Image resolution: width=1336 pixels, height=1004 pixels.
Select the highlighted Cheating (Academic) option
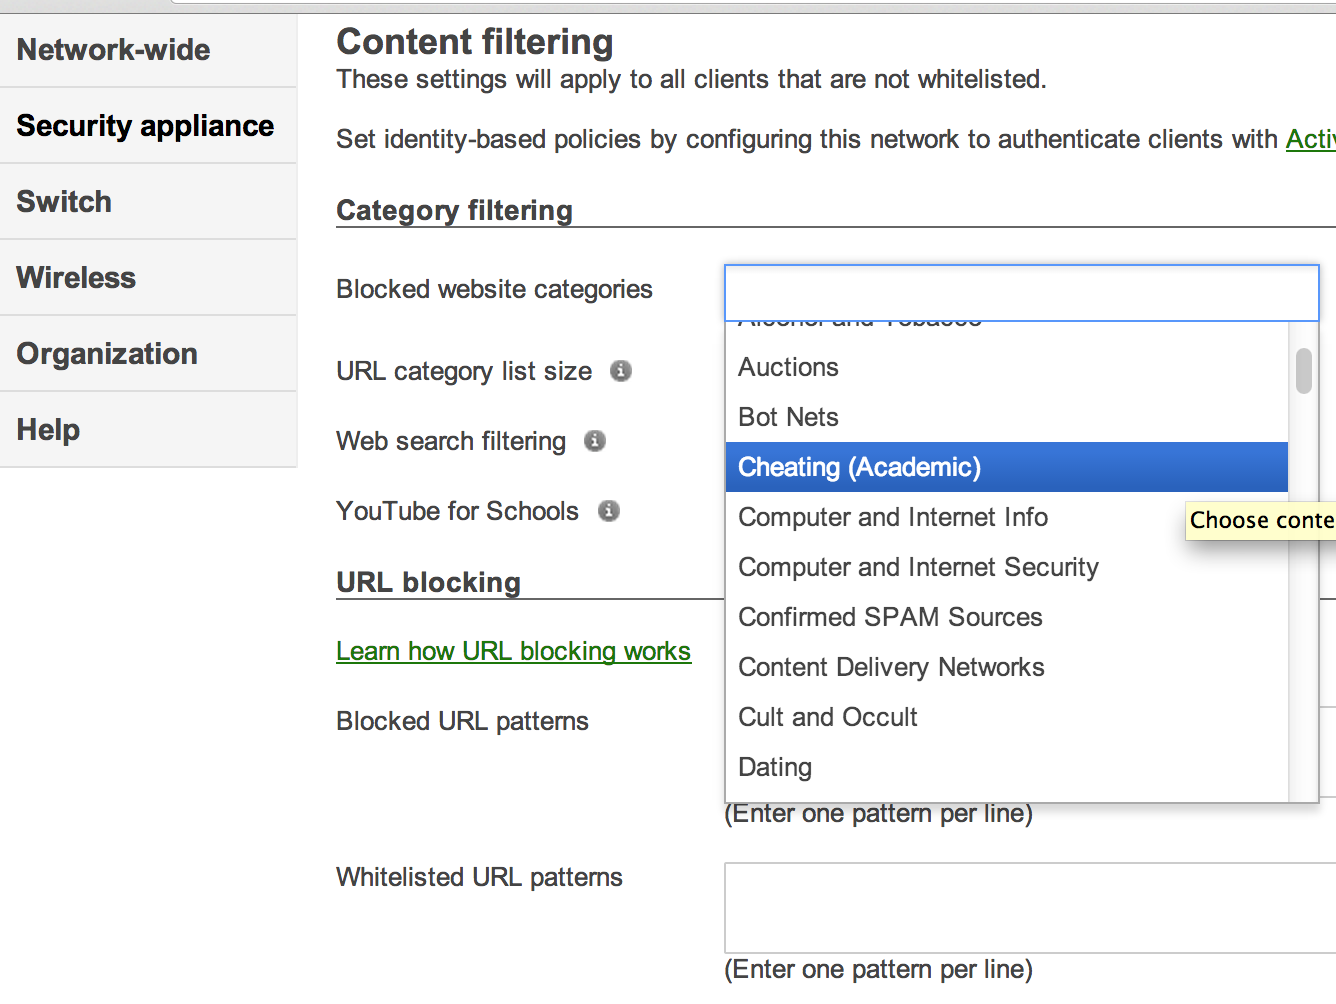[x=859, y=467]
